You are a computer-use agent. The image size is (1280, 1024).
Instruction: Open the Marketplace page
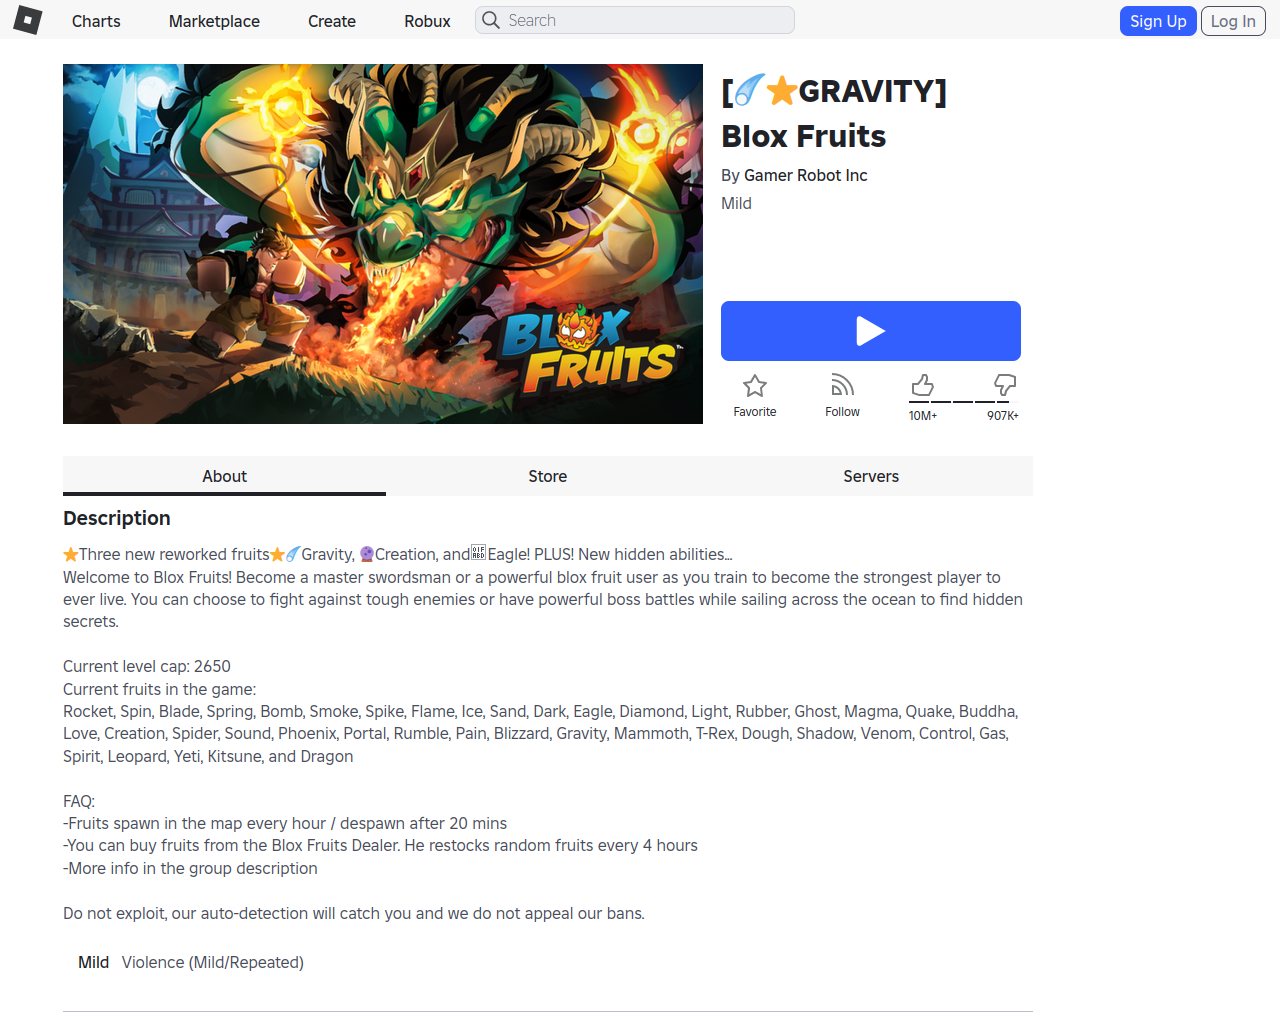[214, 21]
